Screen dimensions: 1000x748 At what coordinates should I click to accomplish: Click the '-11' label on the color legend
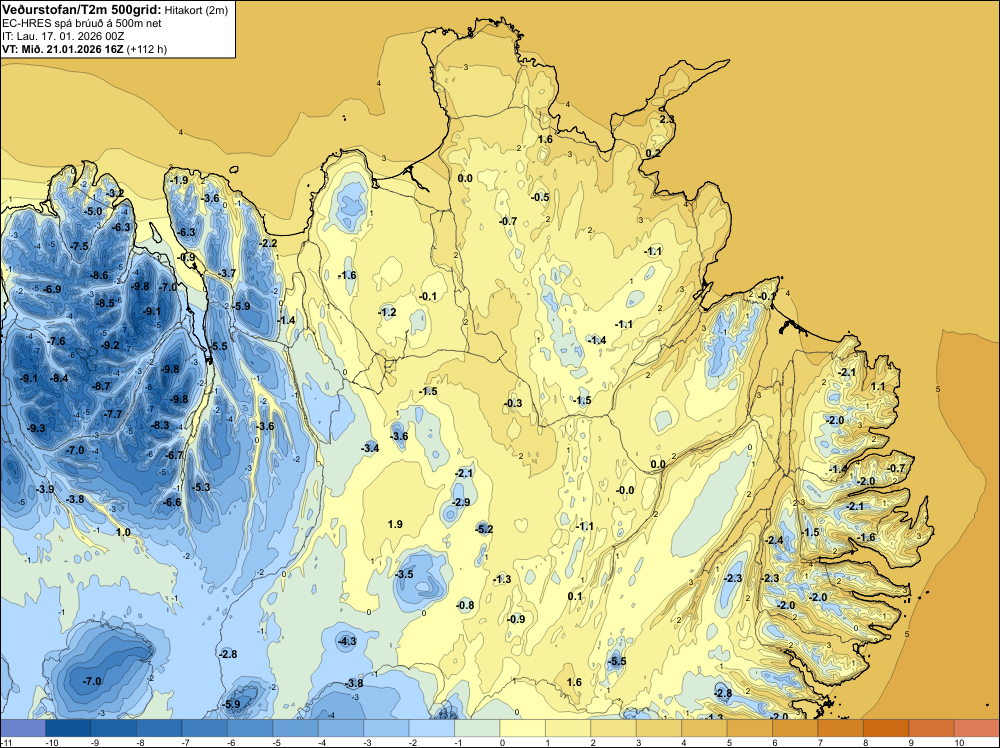click(6, 742)
